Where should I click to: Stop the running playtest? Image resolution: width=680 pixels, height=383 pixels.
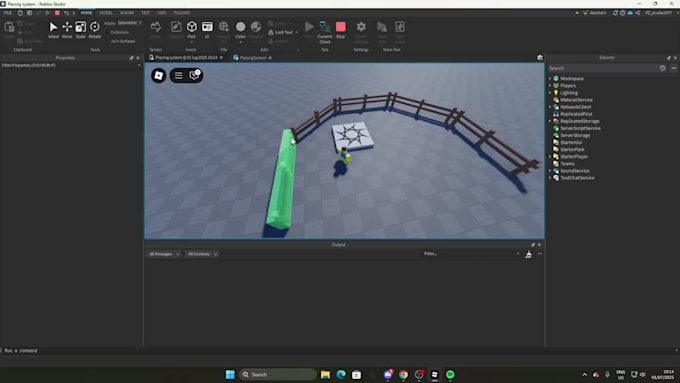tap(341, 29)
